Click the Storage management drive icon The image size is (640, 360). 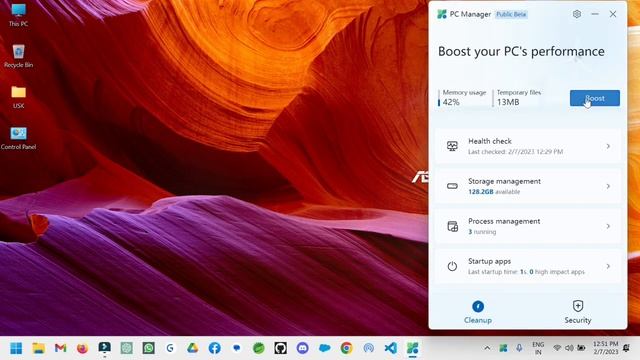[x=452, y=186]
